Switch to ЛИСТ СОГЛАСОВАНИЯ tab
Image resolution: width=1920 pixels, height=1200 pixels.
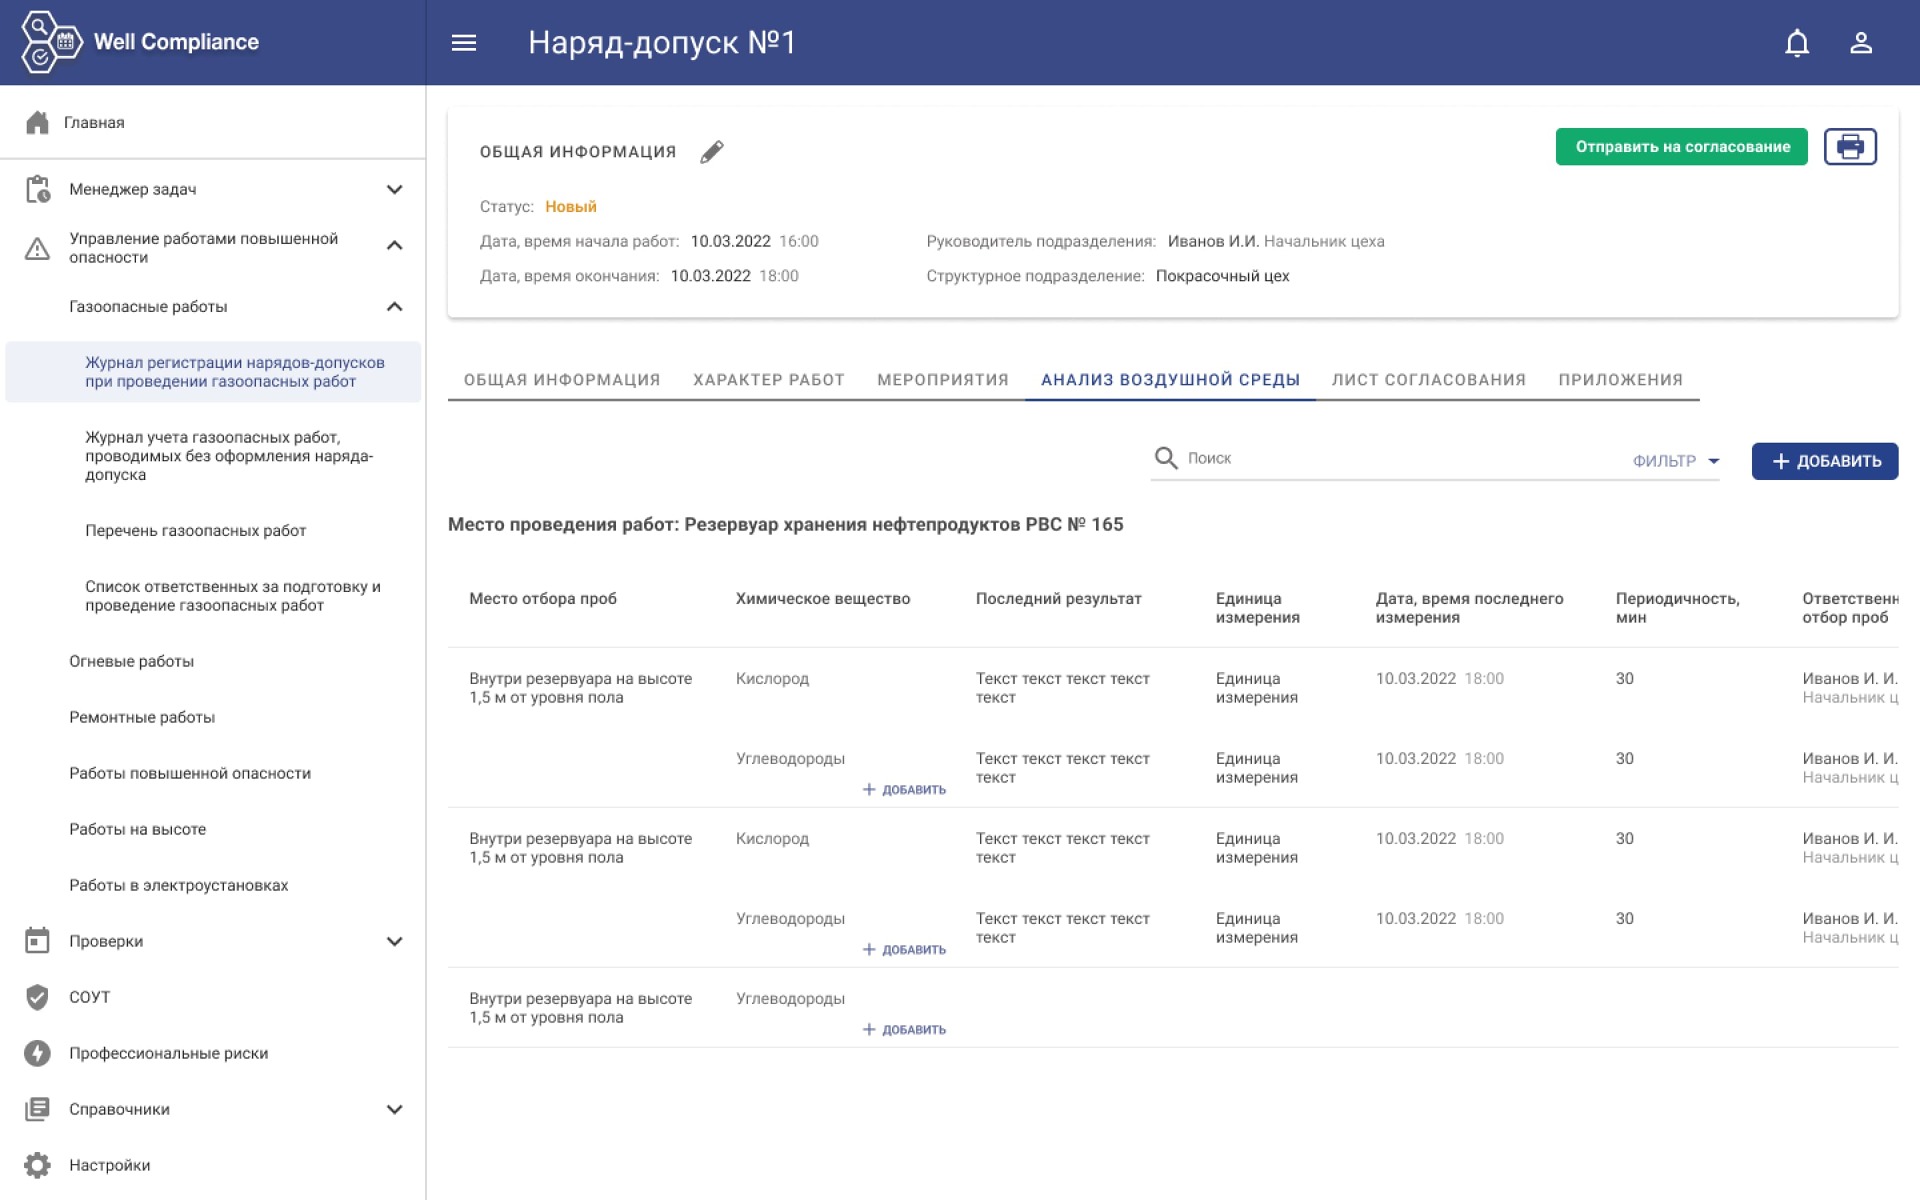(x=1428, y=380)
